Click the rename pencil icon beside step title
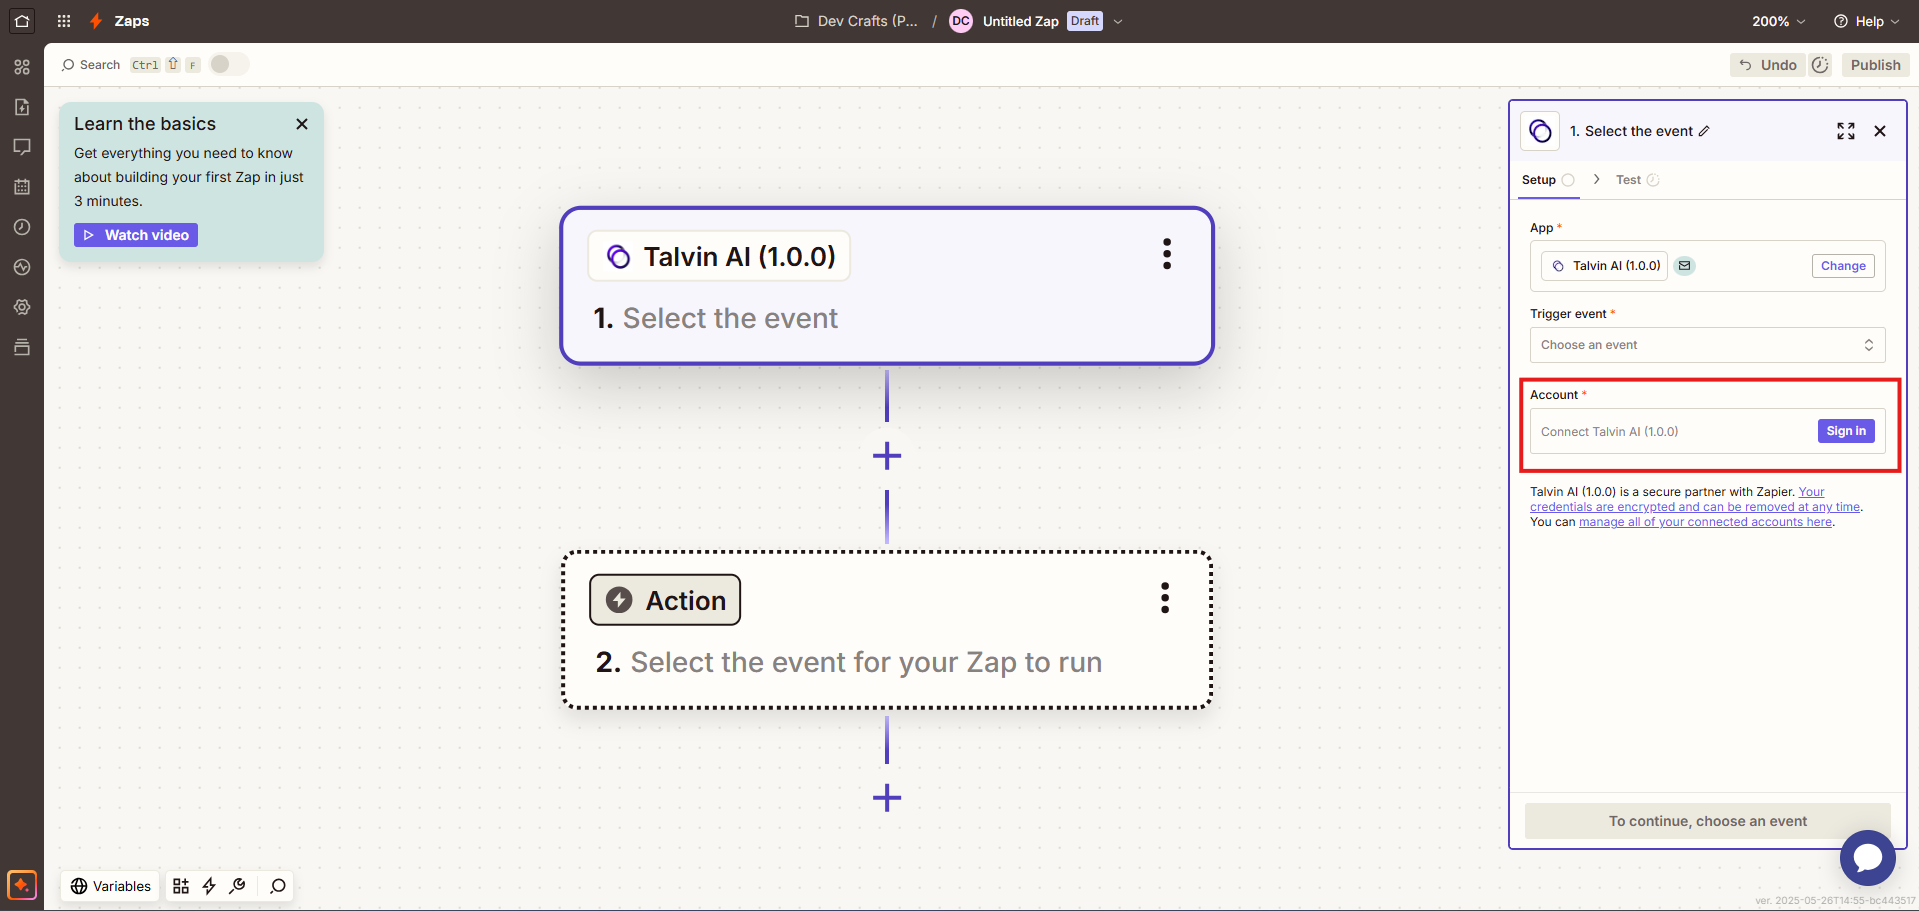 tap(1704, 131)
